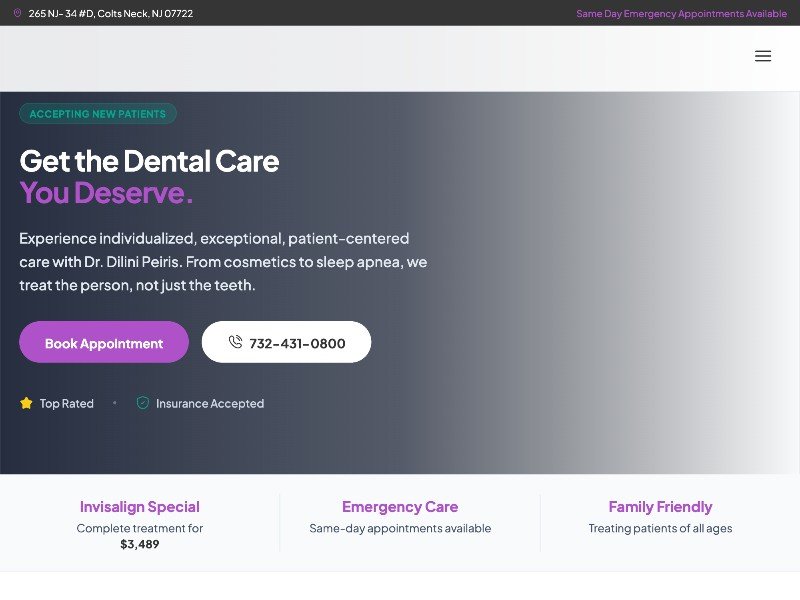800x600 pixels.
Task: Click the Dr. Dilini Peiris description paragraph
Action: tap(223, 262)
